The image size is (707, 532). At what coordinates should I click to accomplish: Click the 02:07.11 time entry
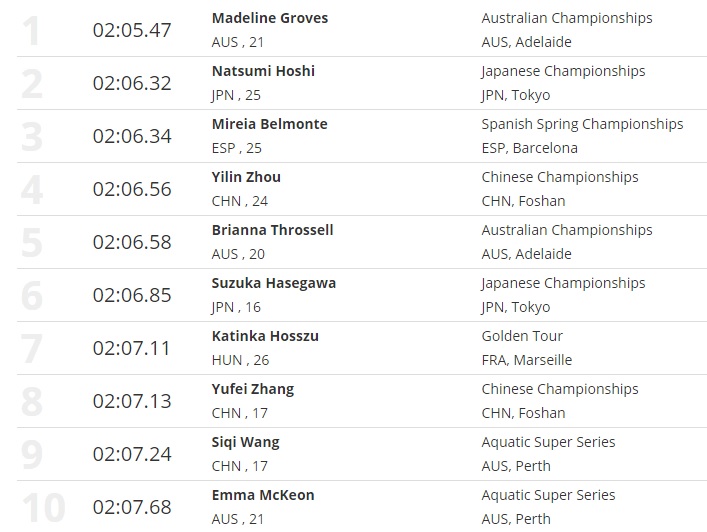point(132,348)
